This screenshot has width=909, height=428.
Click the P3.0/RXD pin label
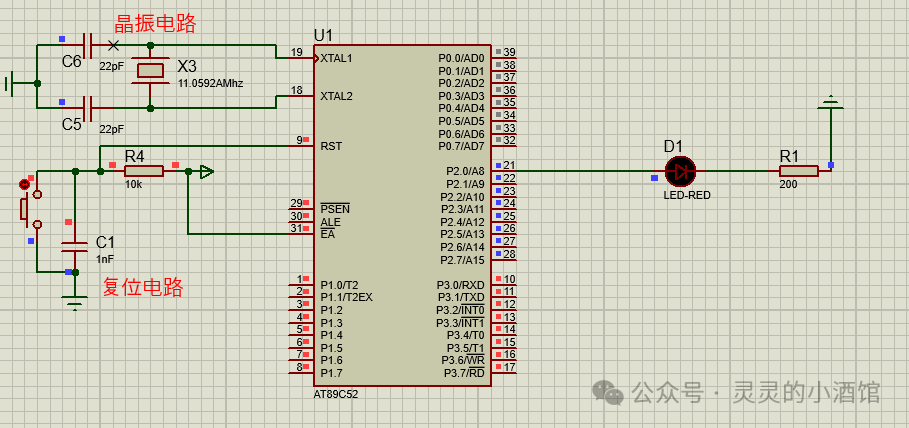click(x=460, y=285)
